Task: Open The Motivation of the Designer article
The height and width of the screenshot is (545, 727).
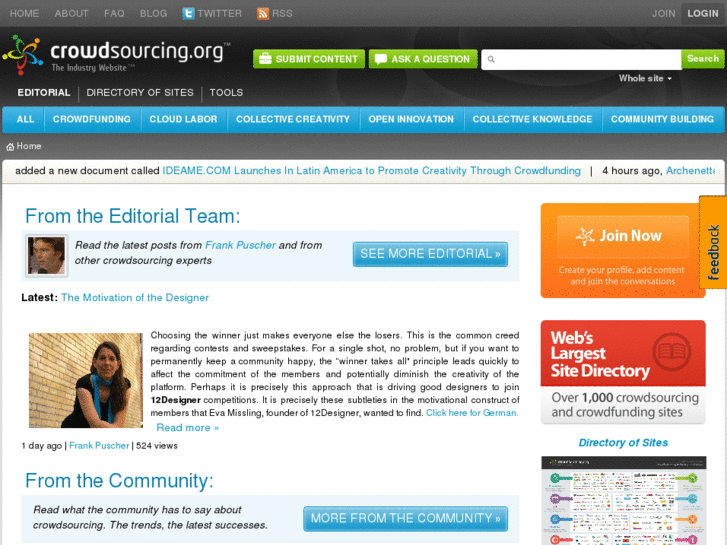Action: point(135,297)
